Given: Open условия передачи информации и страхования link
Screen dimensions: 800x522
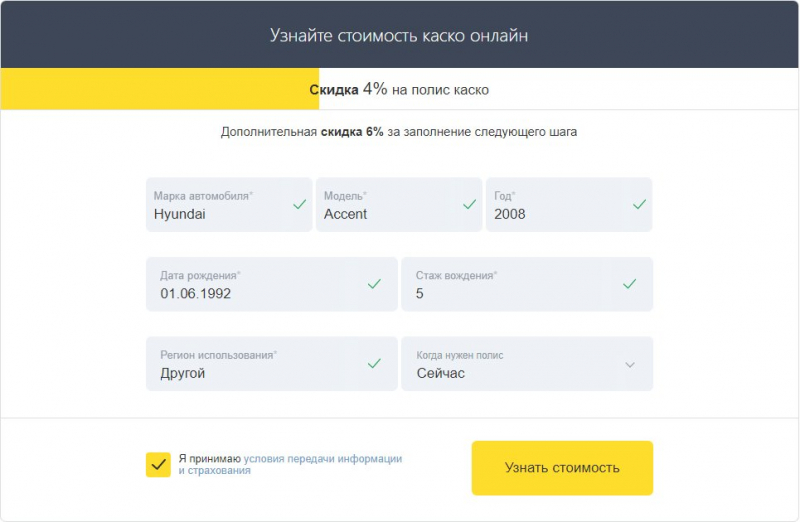Looking at the screenshot, I should [x=322, y=459].
